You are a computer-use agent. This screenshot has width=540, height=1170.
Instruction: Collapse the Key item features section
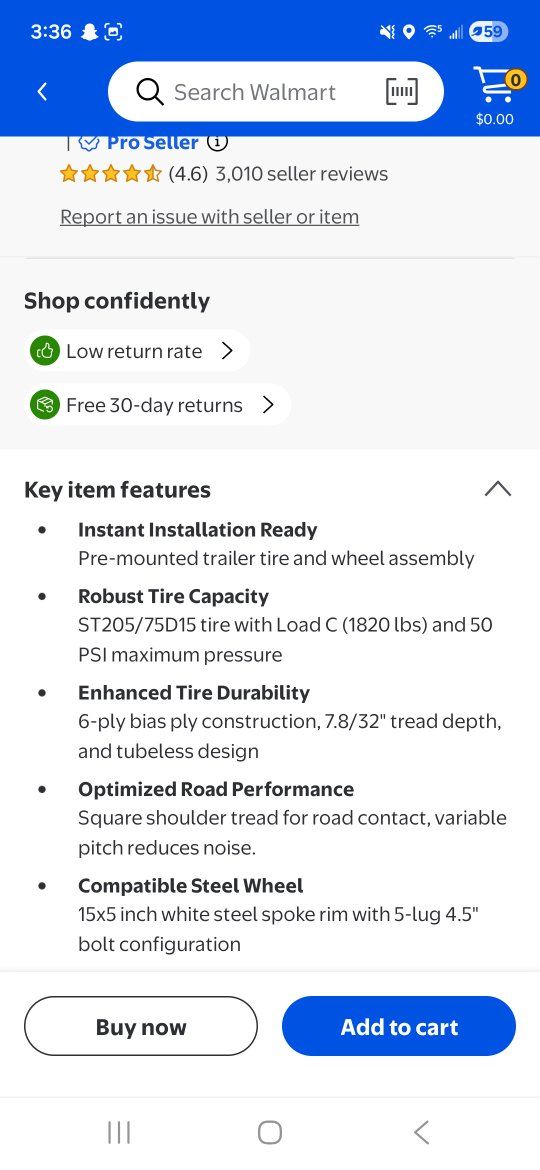point(497,489)
